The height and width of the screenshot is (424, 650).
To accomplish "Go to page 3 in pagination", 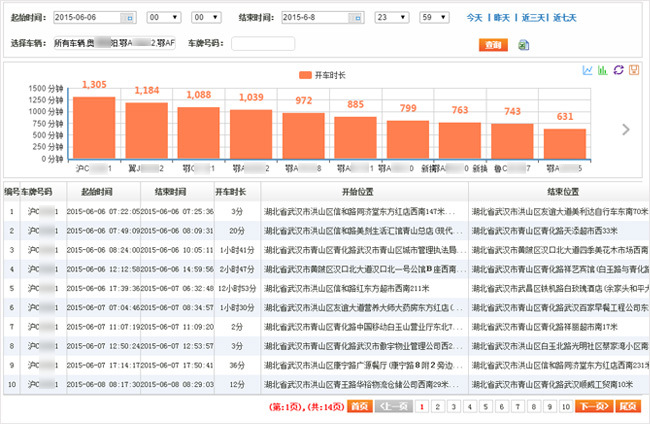I will pos(454,407).
